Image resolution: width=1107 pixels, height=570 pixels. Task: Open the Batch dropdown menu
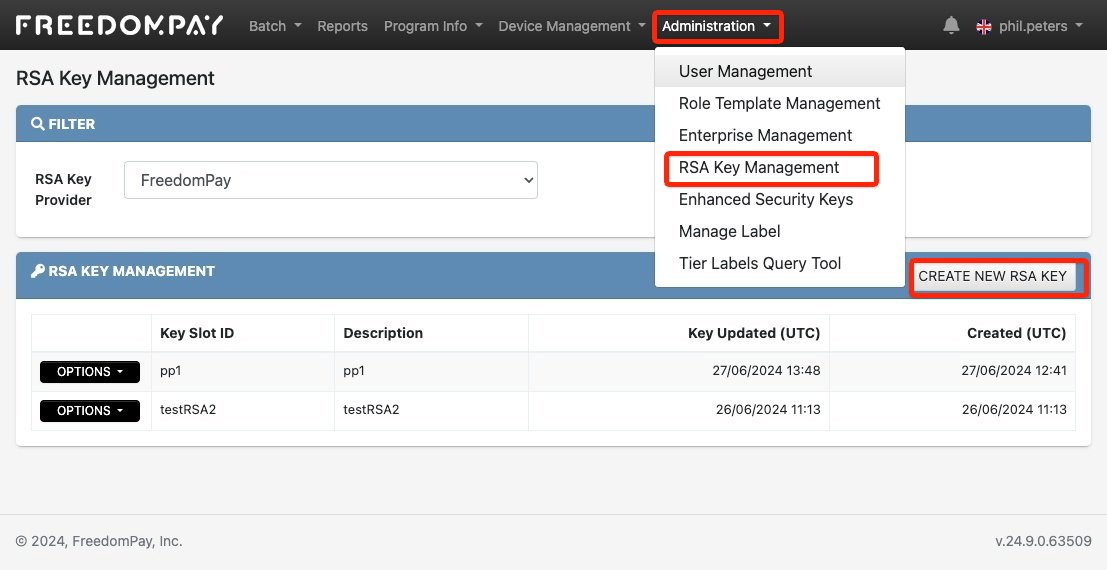coord(275,26)
